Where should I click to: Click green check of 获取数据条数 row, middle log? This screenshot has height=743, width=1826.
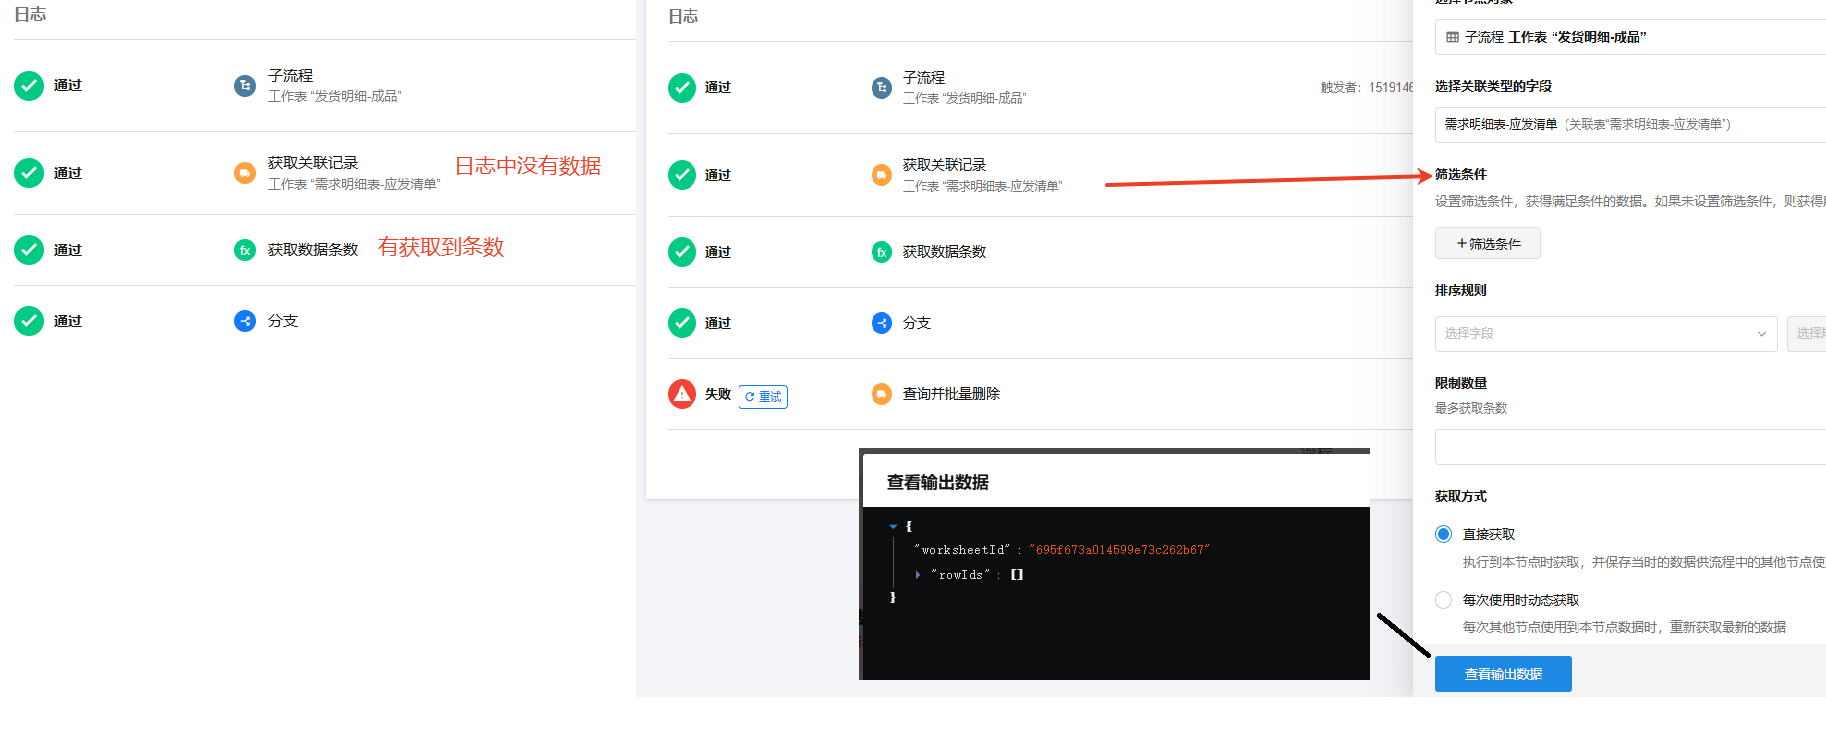[x=682, y=252]
